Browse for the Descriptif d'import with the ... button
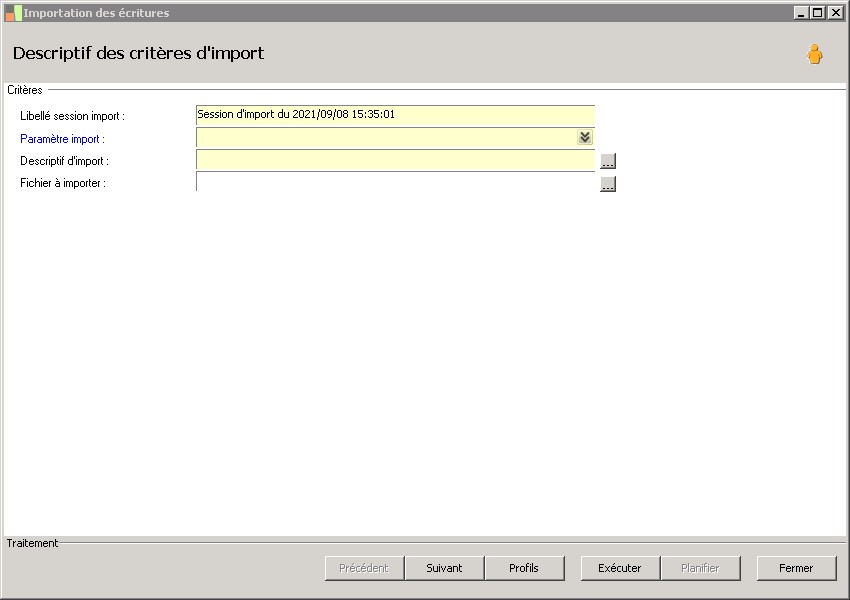This screenshot has height=600, width=850. click(608, 161)
